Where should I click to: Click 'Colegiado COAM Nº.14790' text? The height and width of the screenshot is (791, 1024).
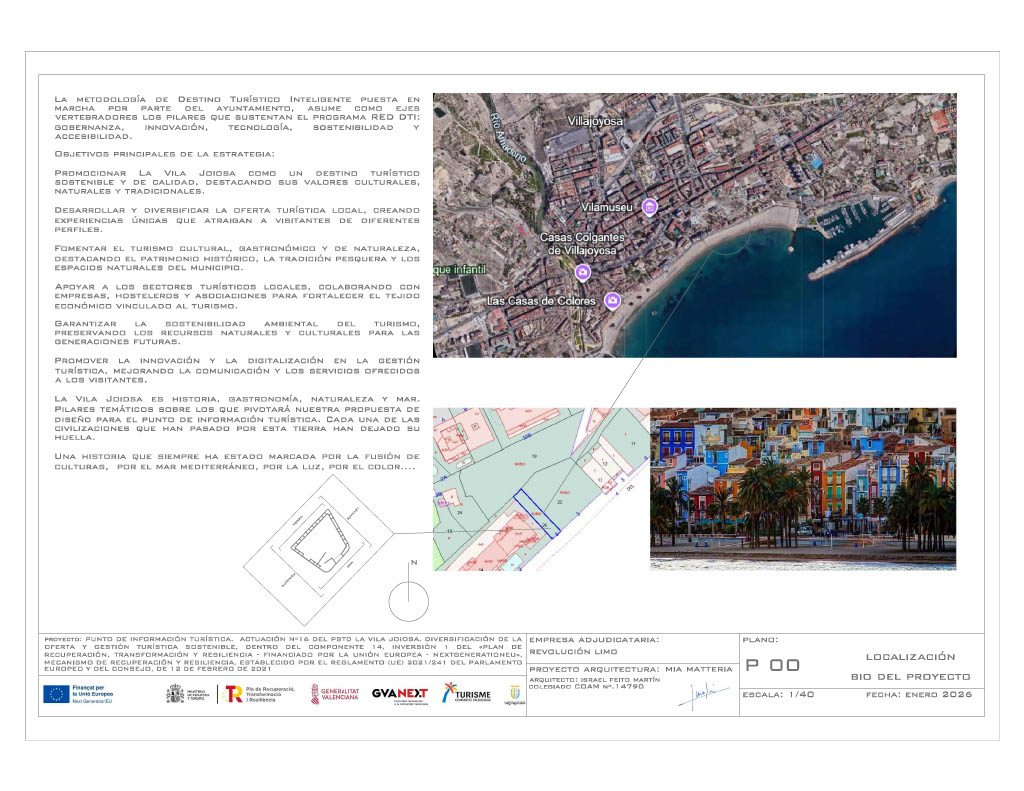[x=586, y=686]
